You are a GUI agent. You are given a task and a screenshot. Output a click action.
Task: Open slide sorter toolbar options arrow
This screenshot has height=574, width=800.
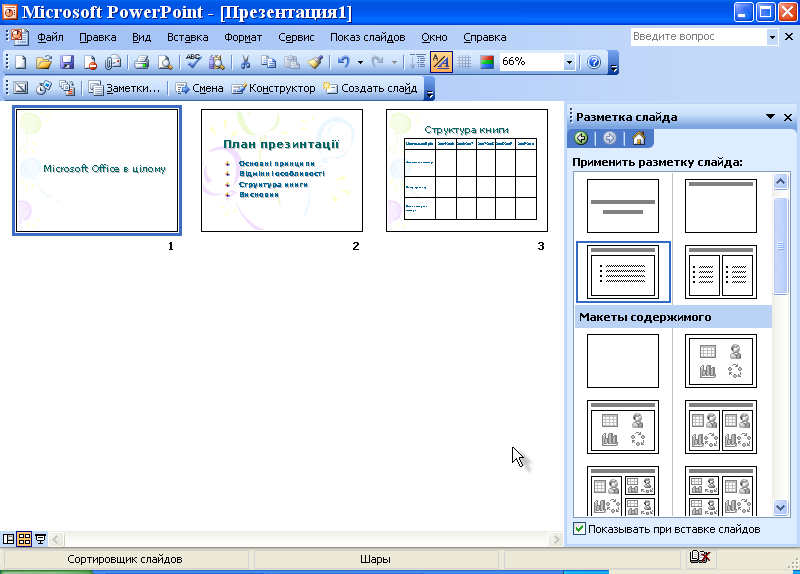430,93
